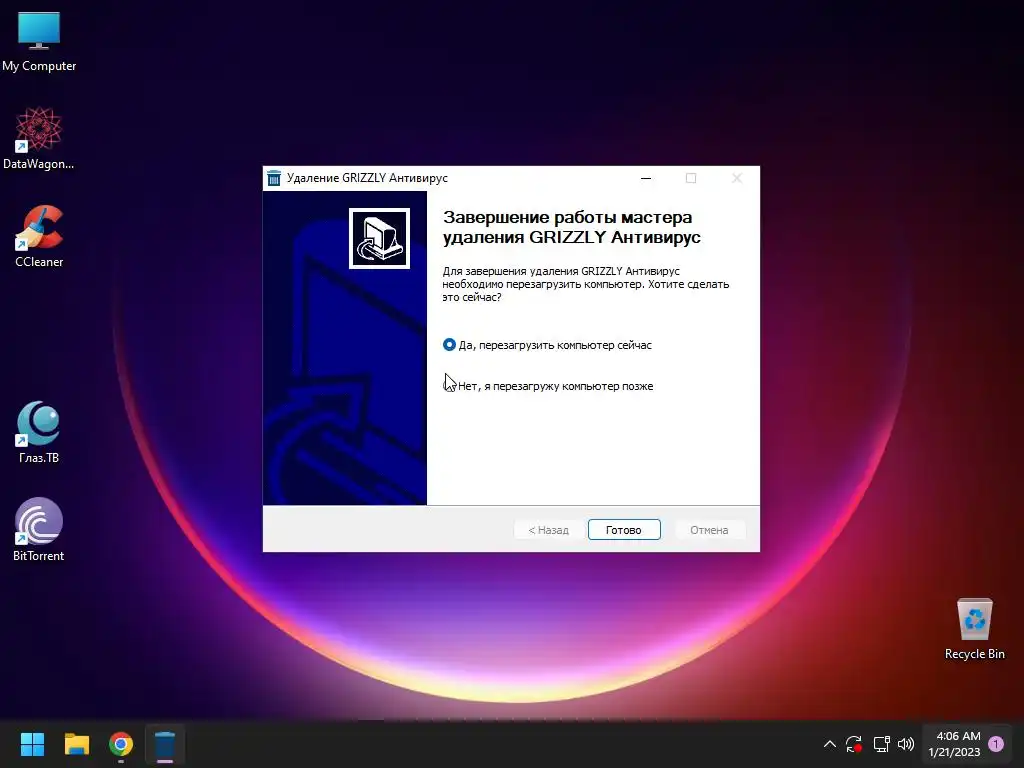This screenshot has width=1024, height=768.
Task: Minimize the Удаление GRIZZLY Антивирус window
Action: coord(646,178)
